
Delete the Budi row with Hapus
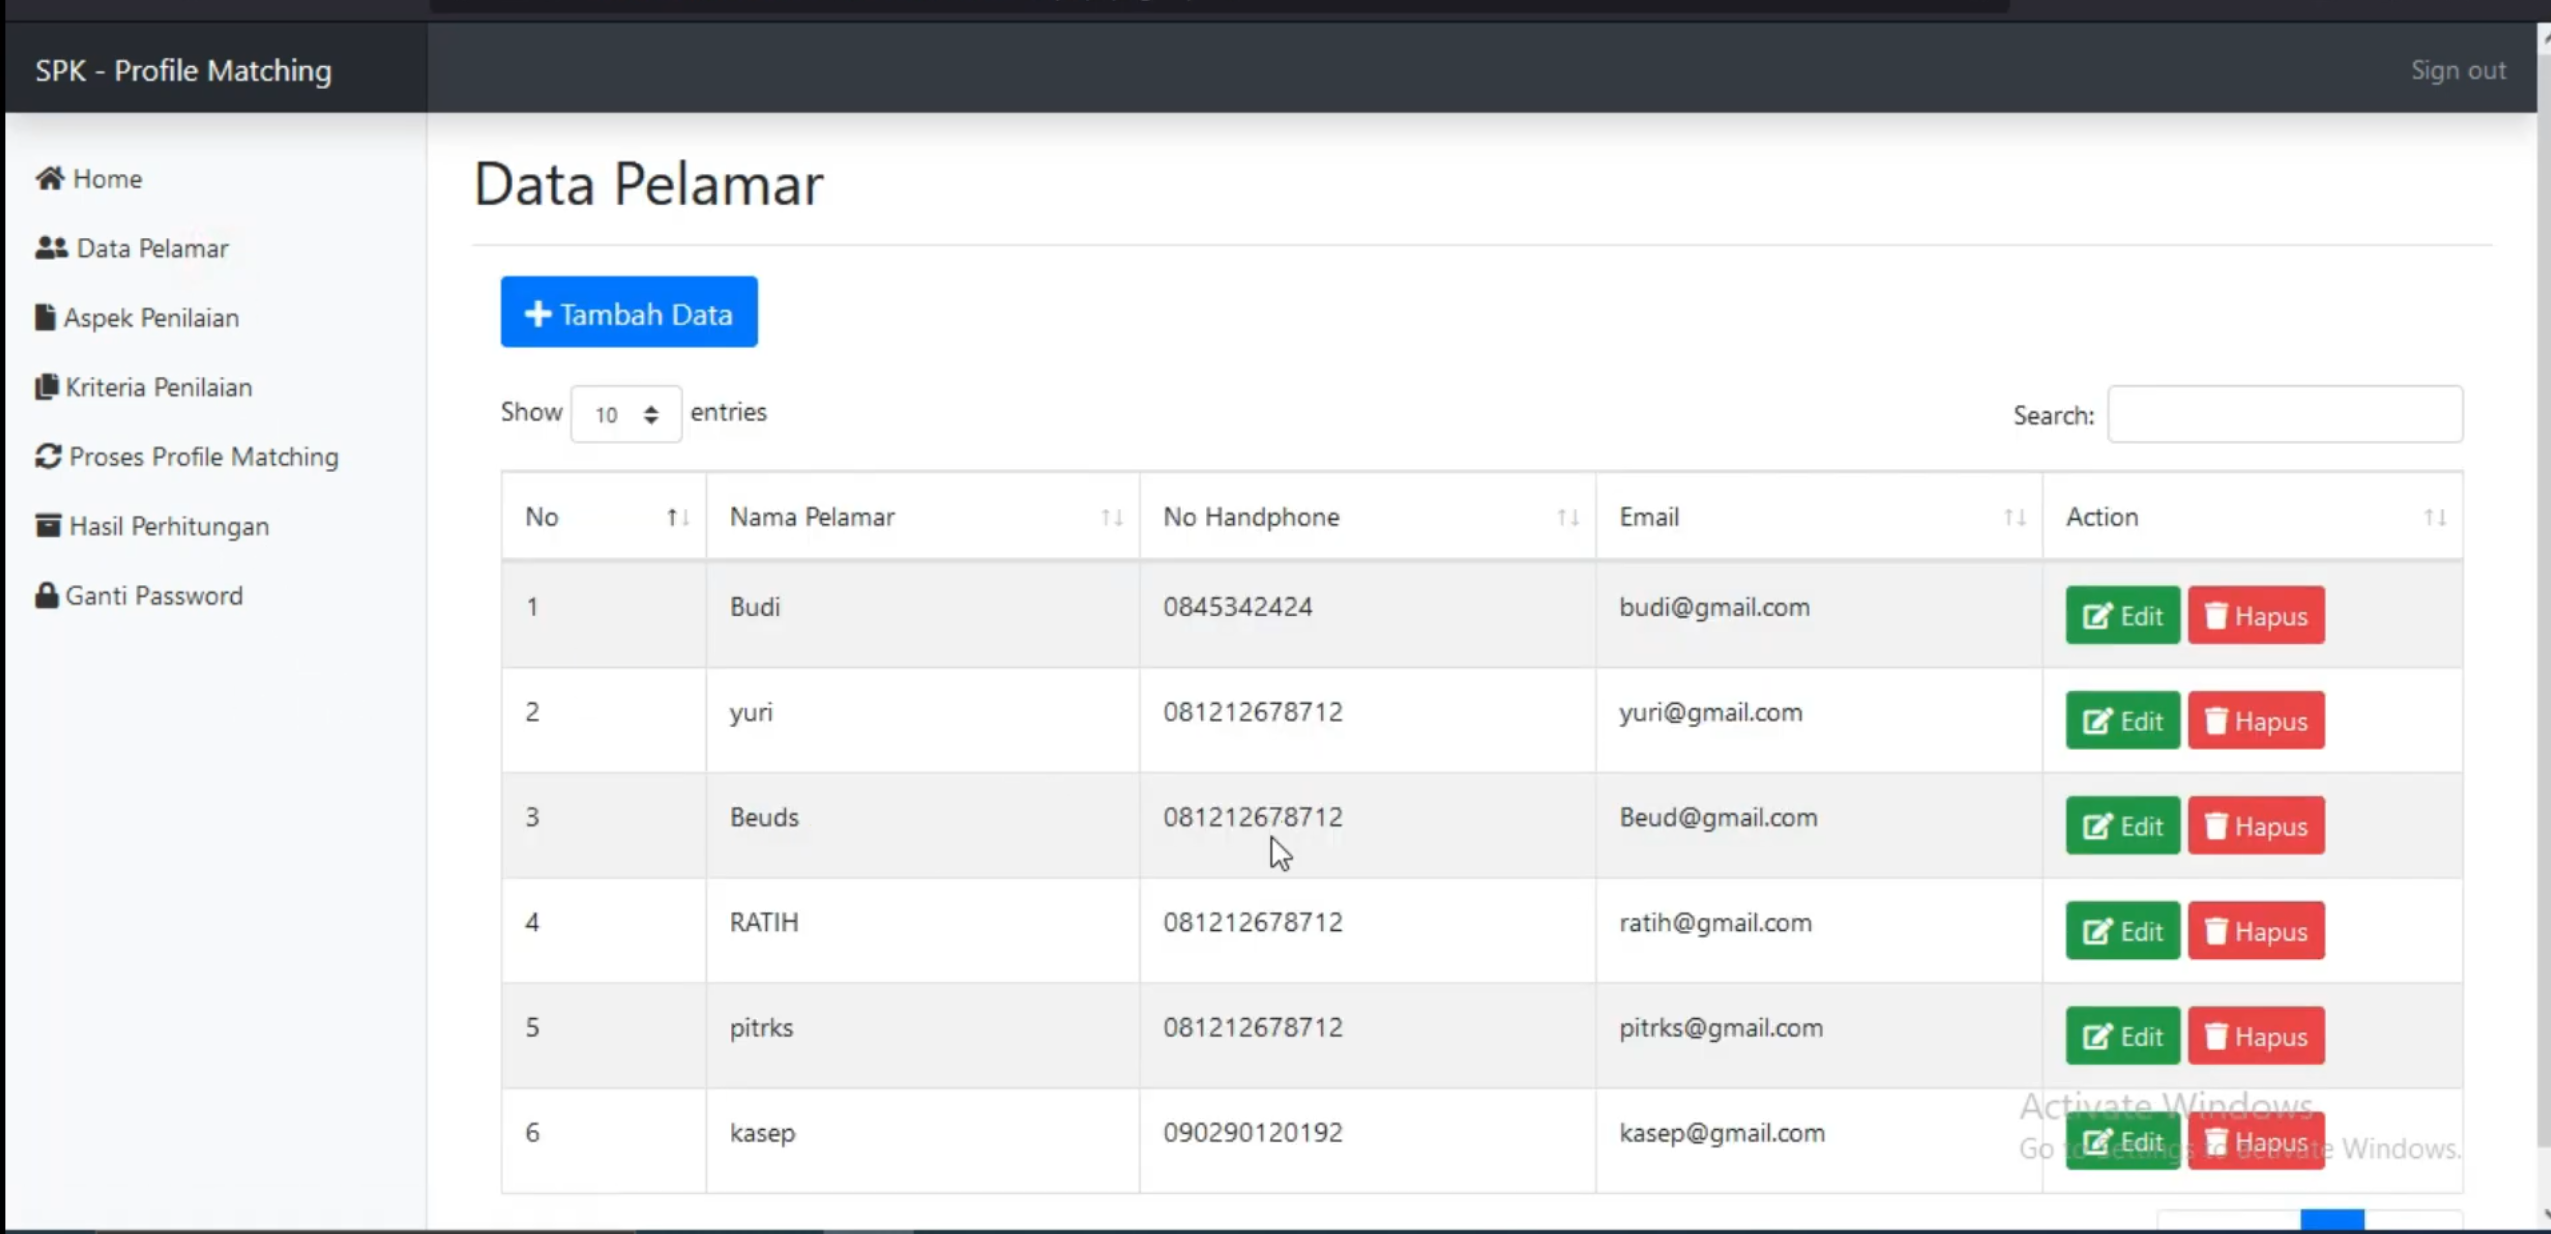[x=2256, y=615]
